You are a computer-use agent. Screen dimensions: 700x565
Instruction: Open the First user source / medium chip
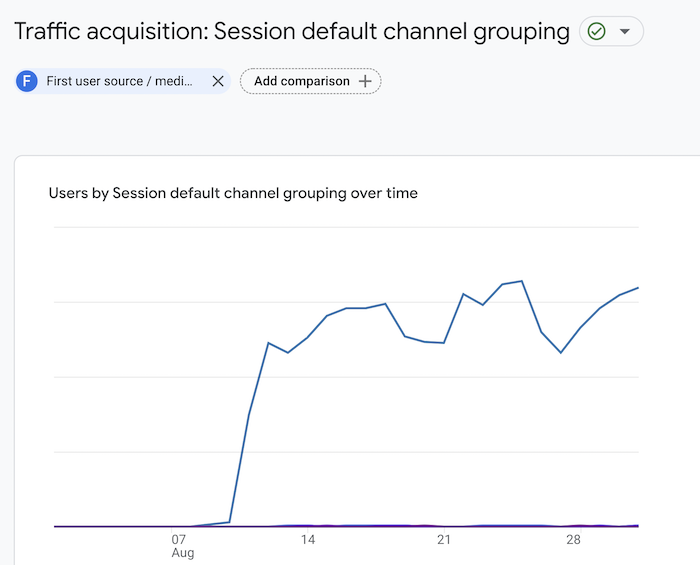click(x=120, y=81)
